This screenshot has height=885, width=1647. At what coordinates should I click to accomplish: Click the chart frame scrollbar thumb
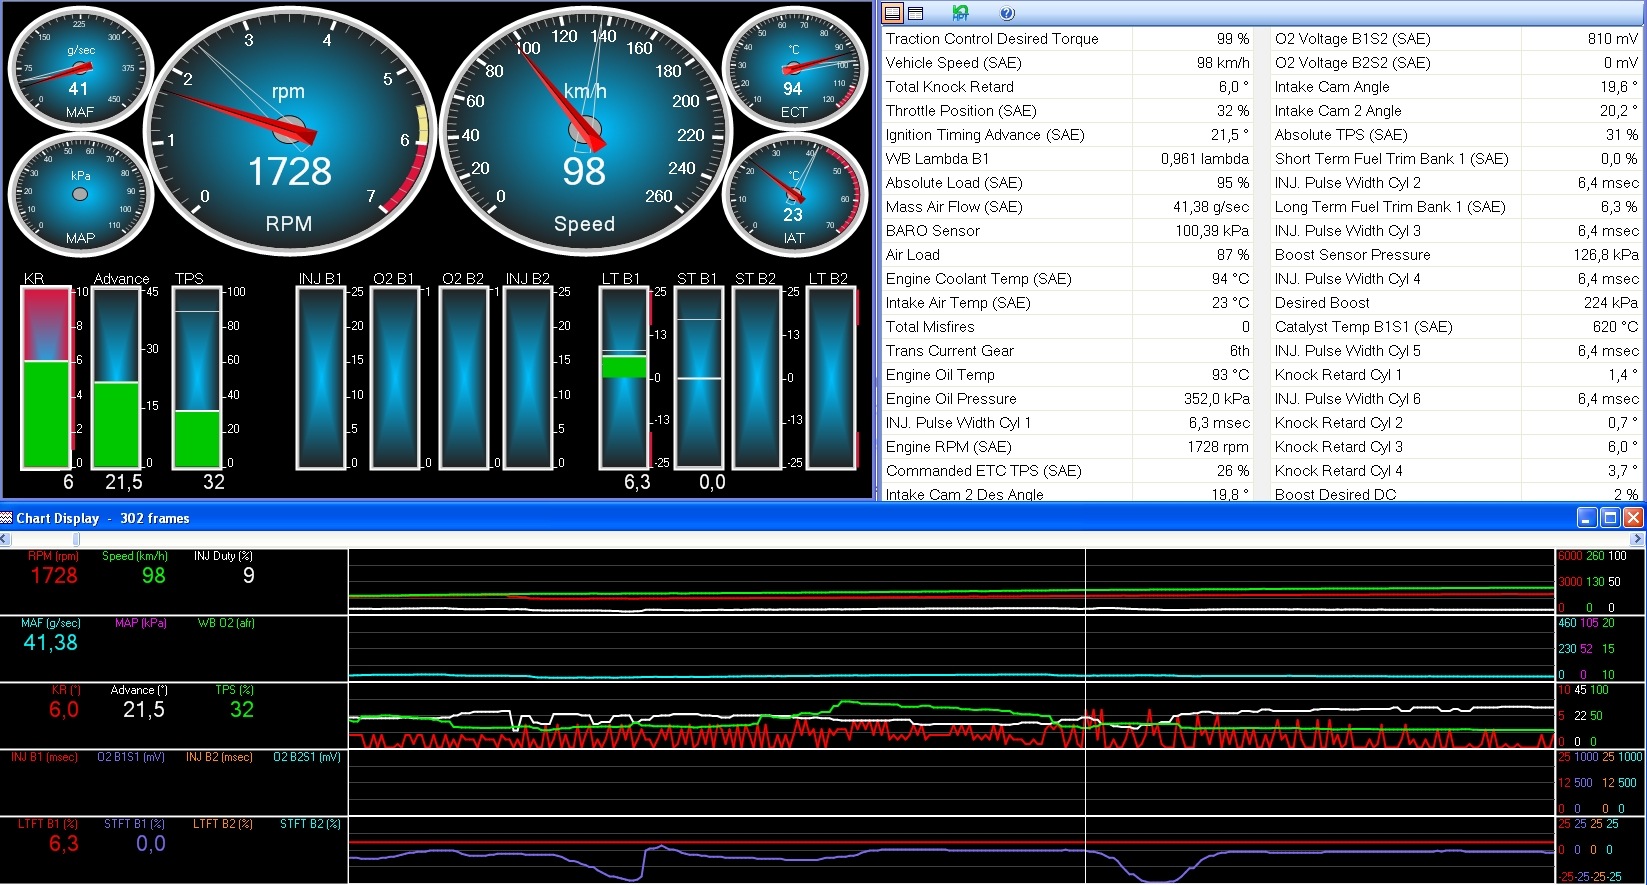click(76, 540)
